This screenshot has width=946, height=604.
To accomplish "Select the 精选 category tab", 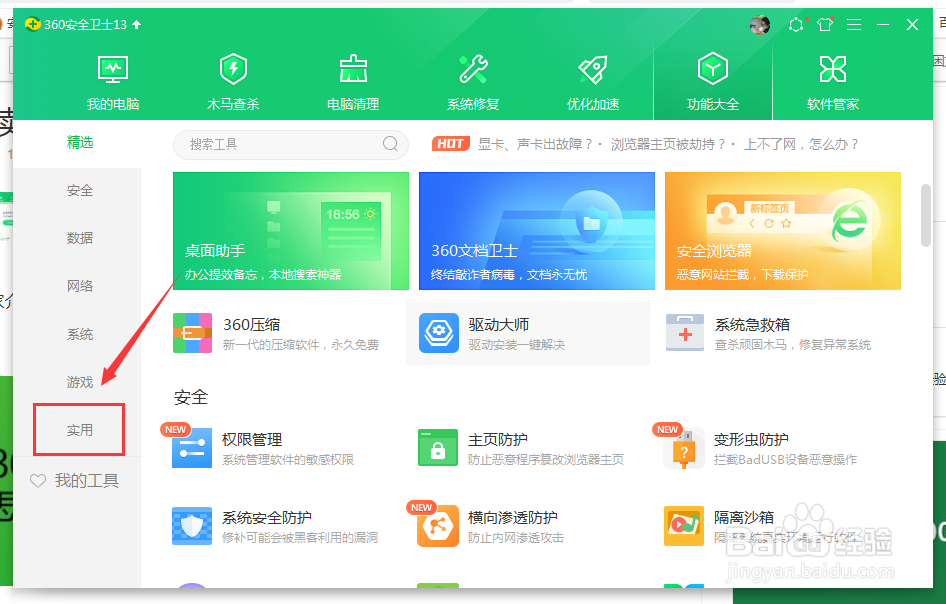I will [80, 142].
